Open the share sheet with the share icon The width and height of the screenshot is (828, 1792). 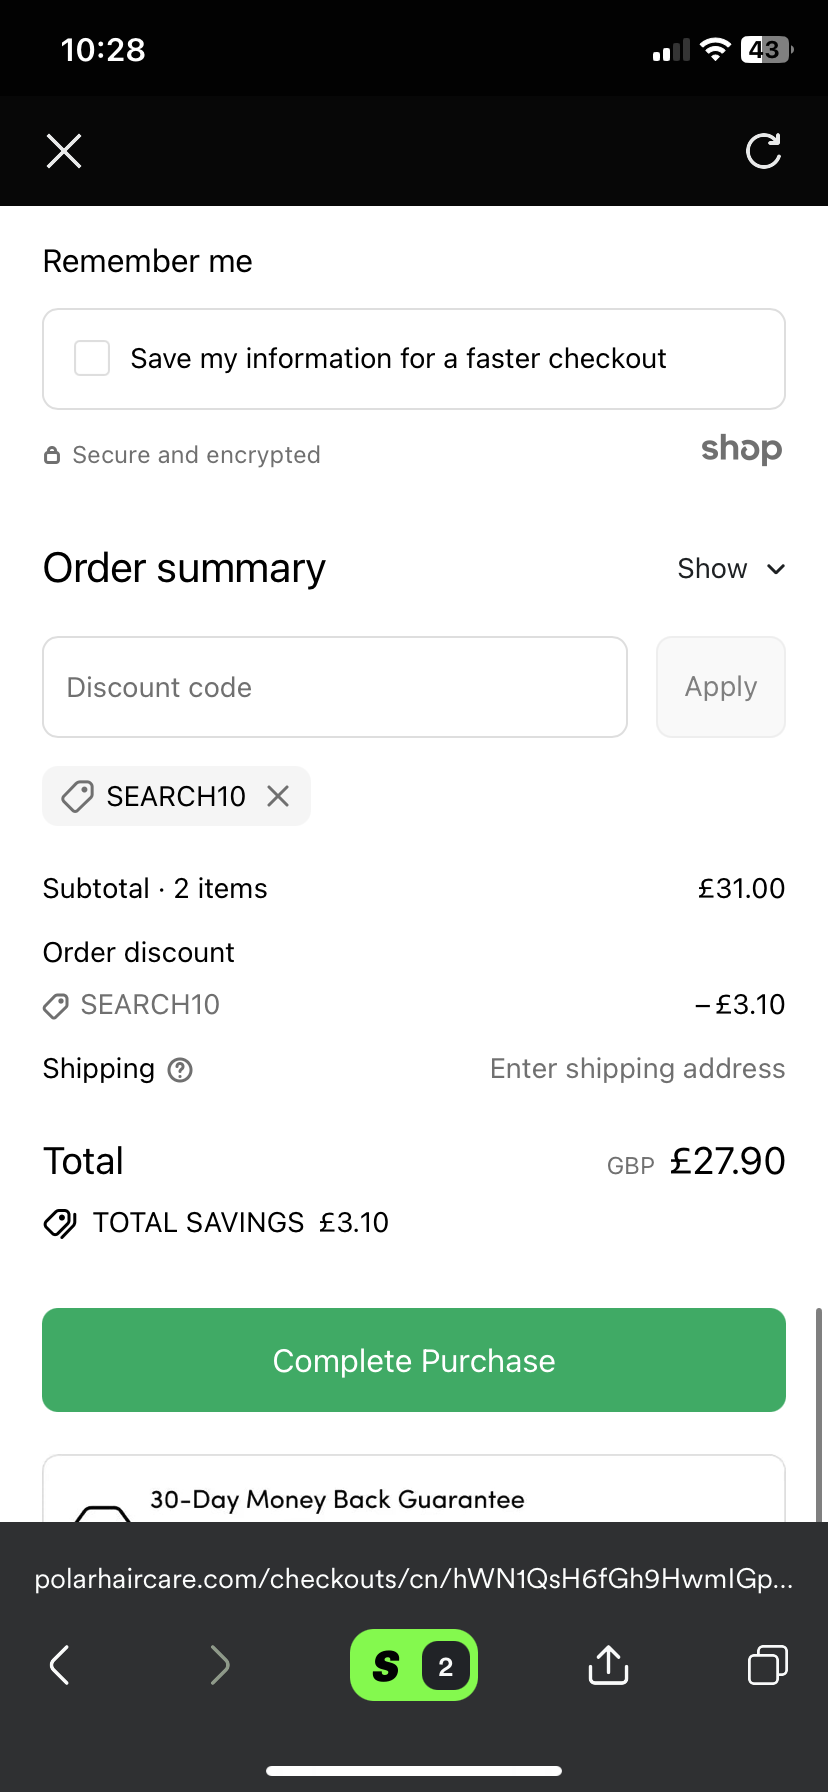click(607, 1665)
